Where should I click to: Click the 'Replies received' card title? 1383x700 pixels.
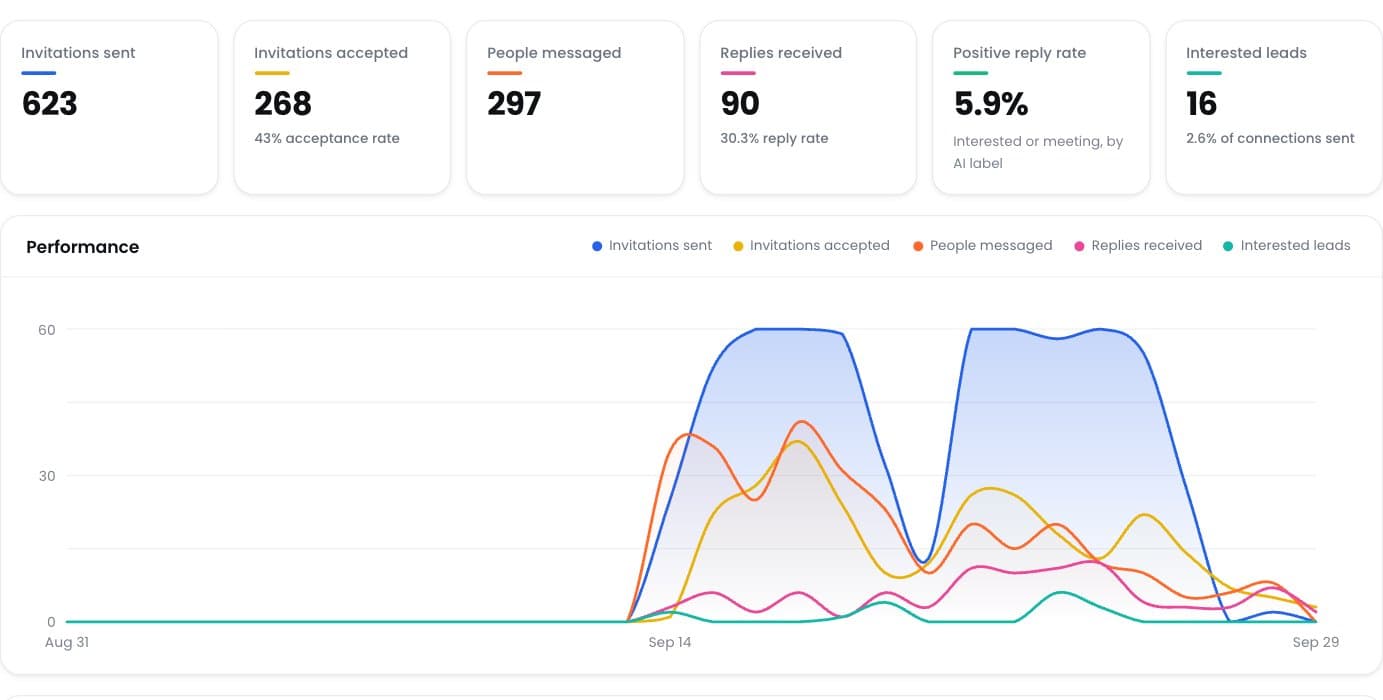tap(781, 53)
